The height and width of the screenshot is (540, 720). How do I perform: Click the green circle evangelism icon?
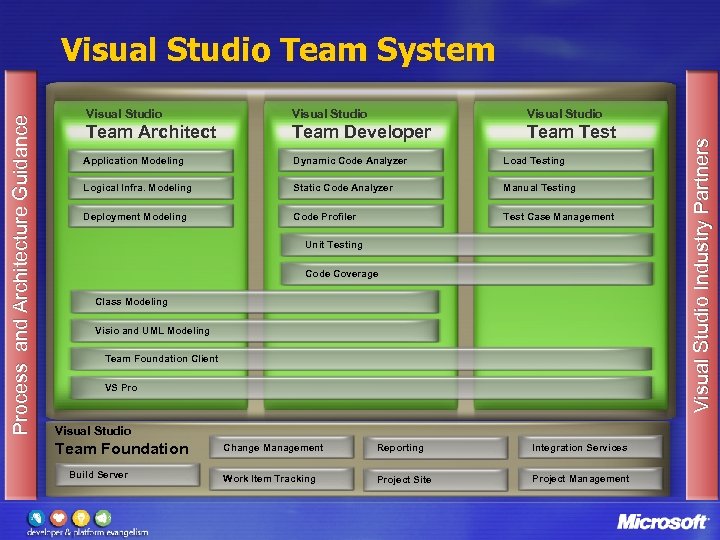[103, 518]
